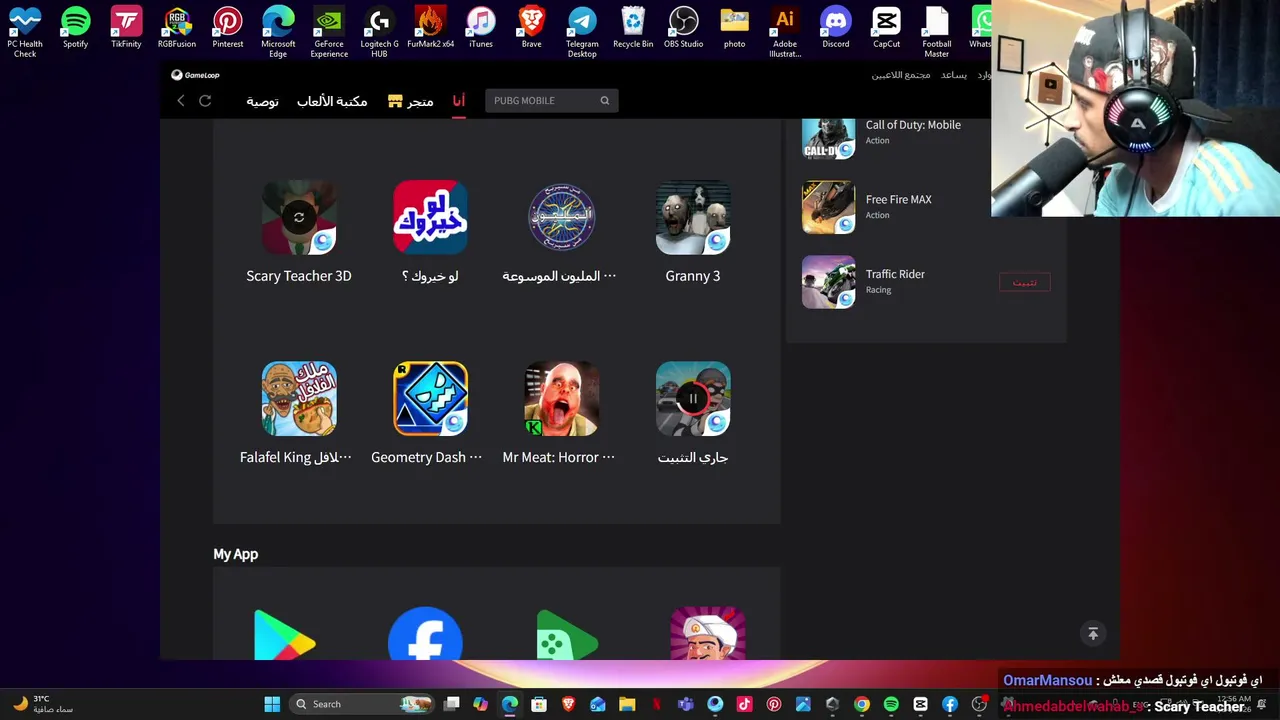Select the Discord desktop shortcut

pos(835,28)
